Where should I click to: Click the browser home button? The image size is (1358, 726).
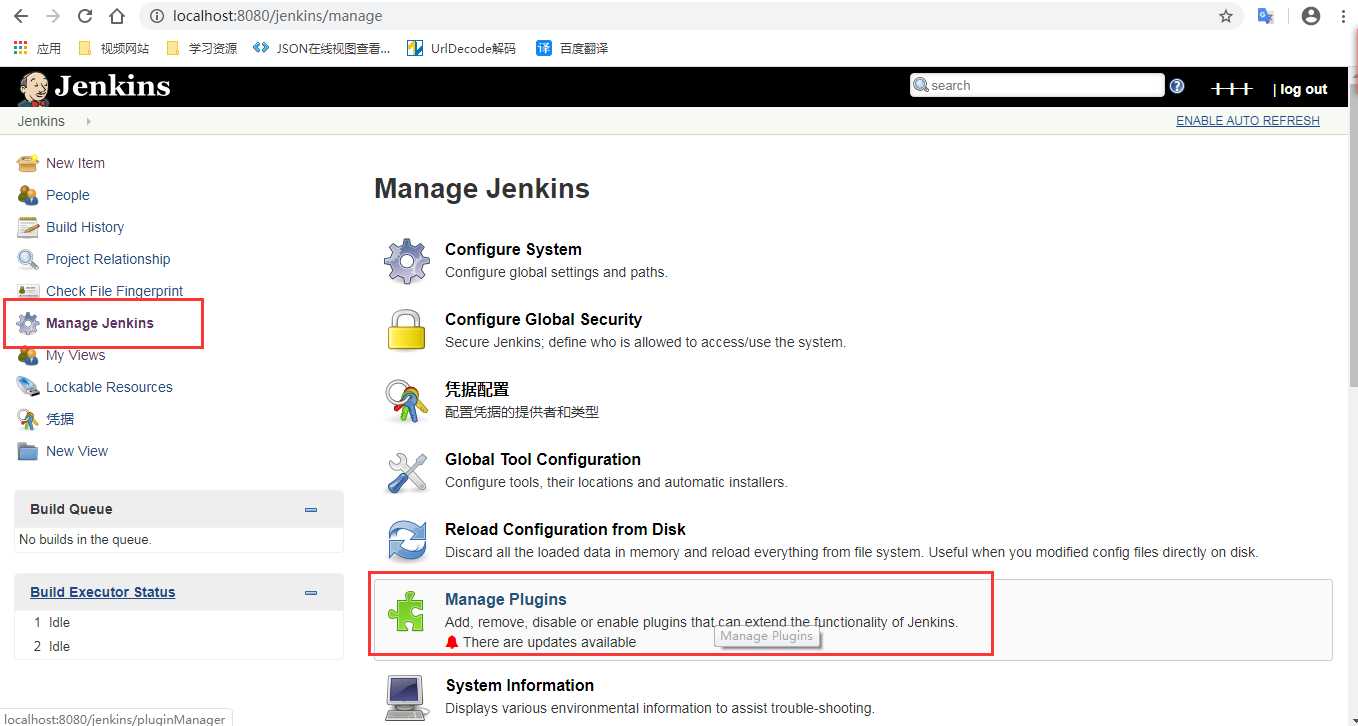[x=117, y=16]
